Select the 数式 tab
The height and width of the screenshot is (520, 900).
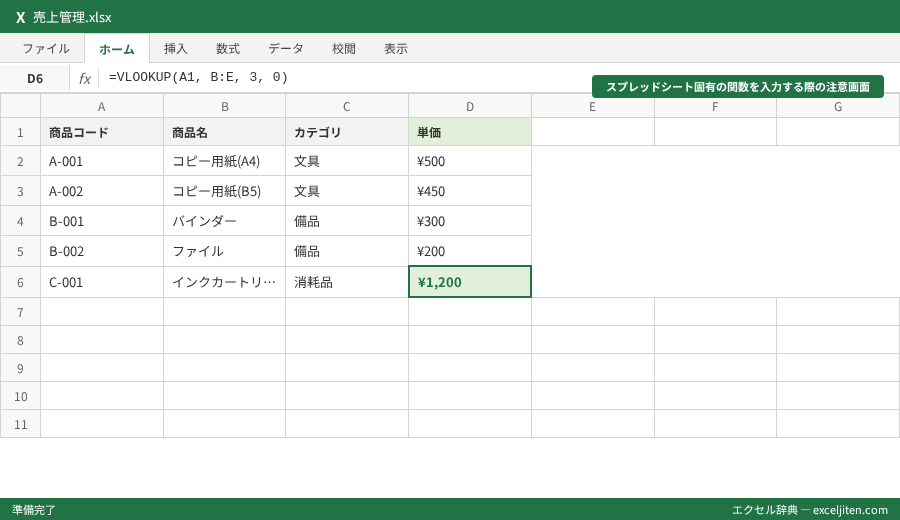[228, 49]
